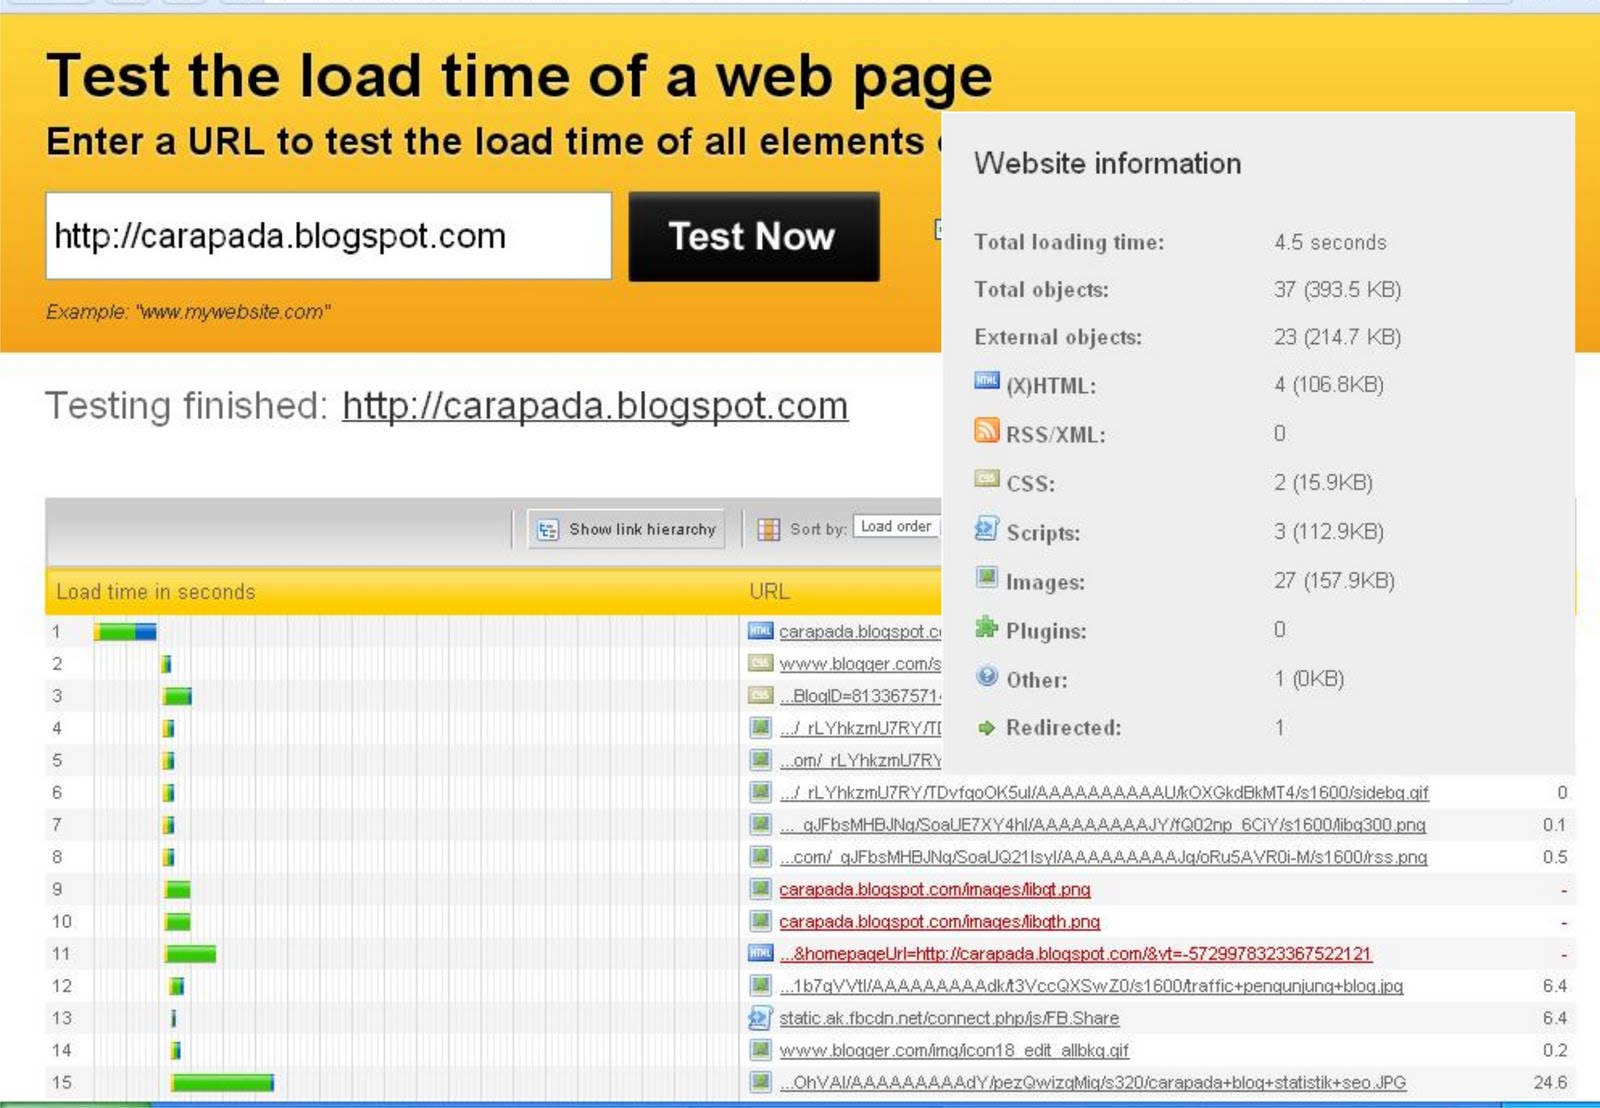Click the "Website information" heading
This screenshot has height=1108, width=1600.
(x=1108, y=163)
